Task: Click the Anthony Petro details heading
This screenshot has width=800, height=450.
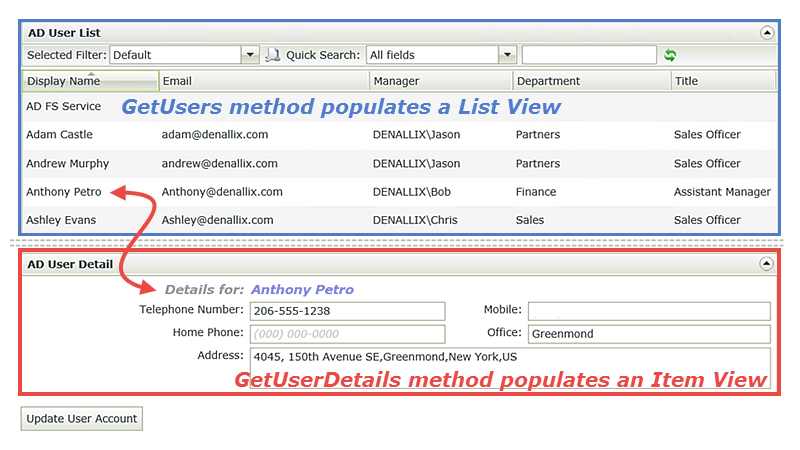Action: (302, 289)
